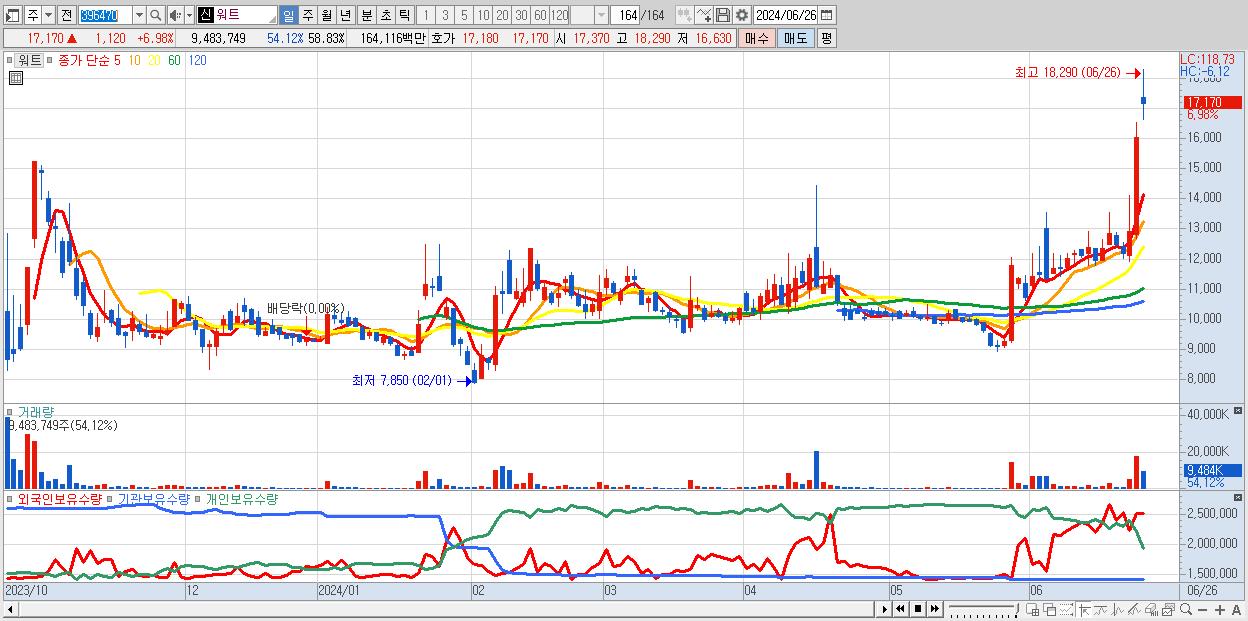Viewport: 1248px width, 621px height.
Task: Click the text annotation A icon
Action: pos(1236,608)
